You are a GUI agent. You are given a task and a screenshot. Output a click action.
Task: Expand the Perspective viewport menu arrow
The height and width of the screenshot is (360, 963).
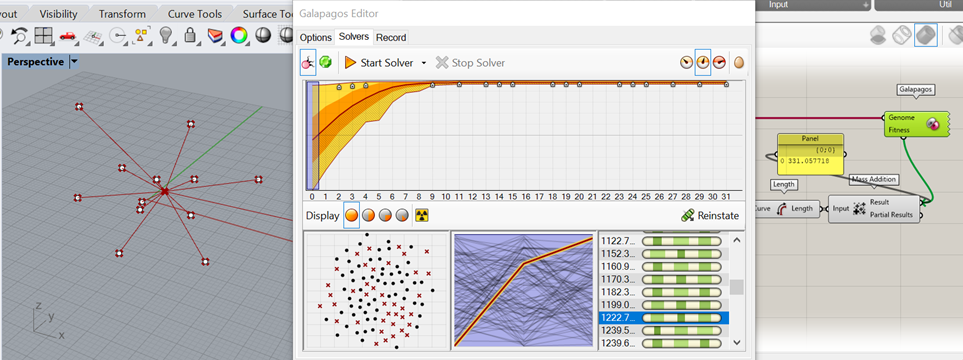coord(74,62)
